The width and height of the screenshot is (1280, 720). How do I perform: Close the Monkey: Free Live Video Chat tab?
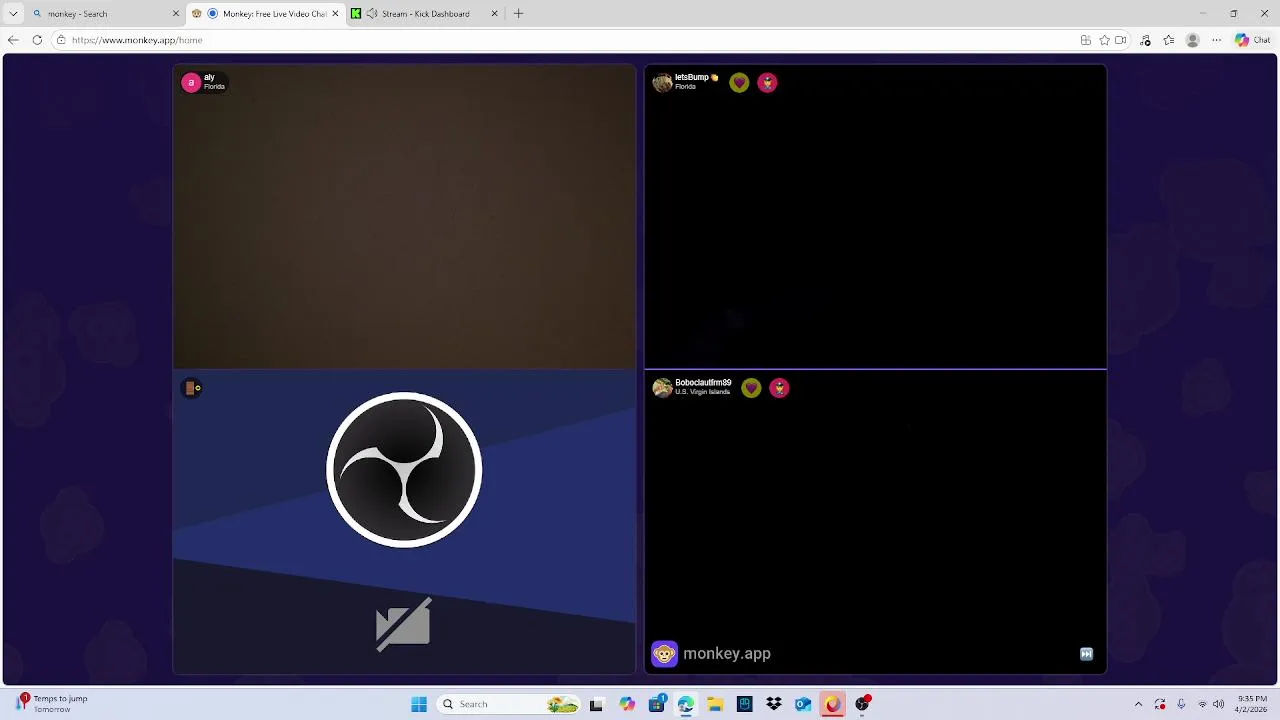click(335, 14)
